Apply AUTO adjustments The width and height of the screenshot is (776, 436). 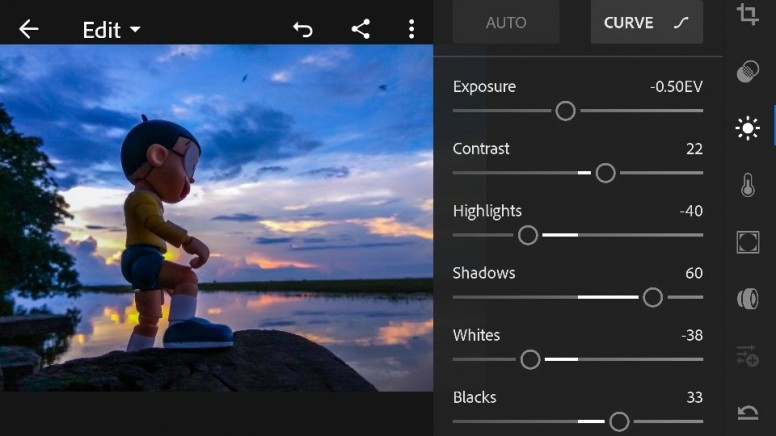(x=506, y=22)
